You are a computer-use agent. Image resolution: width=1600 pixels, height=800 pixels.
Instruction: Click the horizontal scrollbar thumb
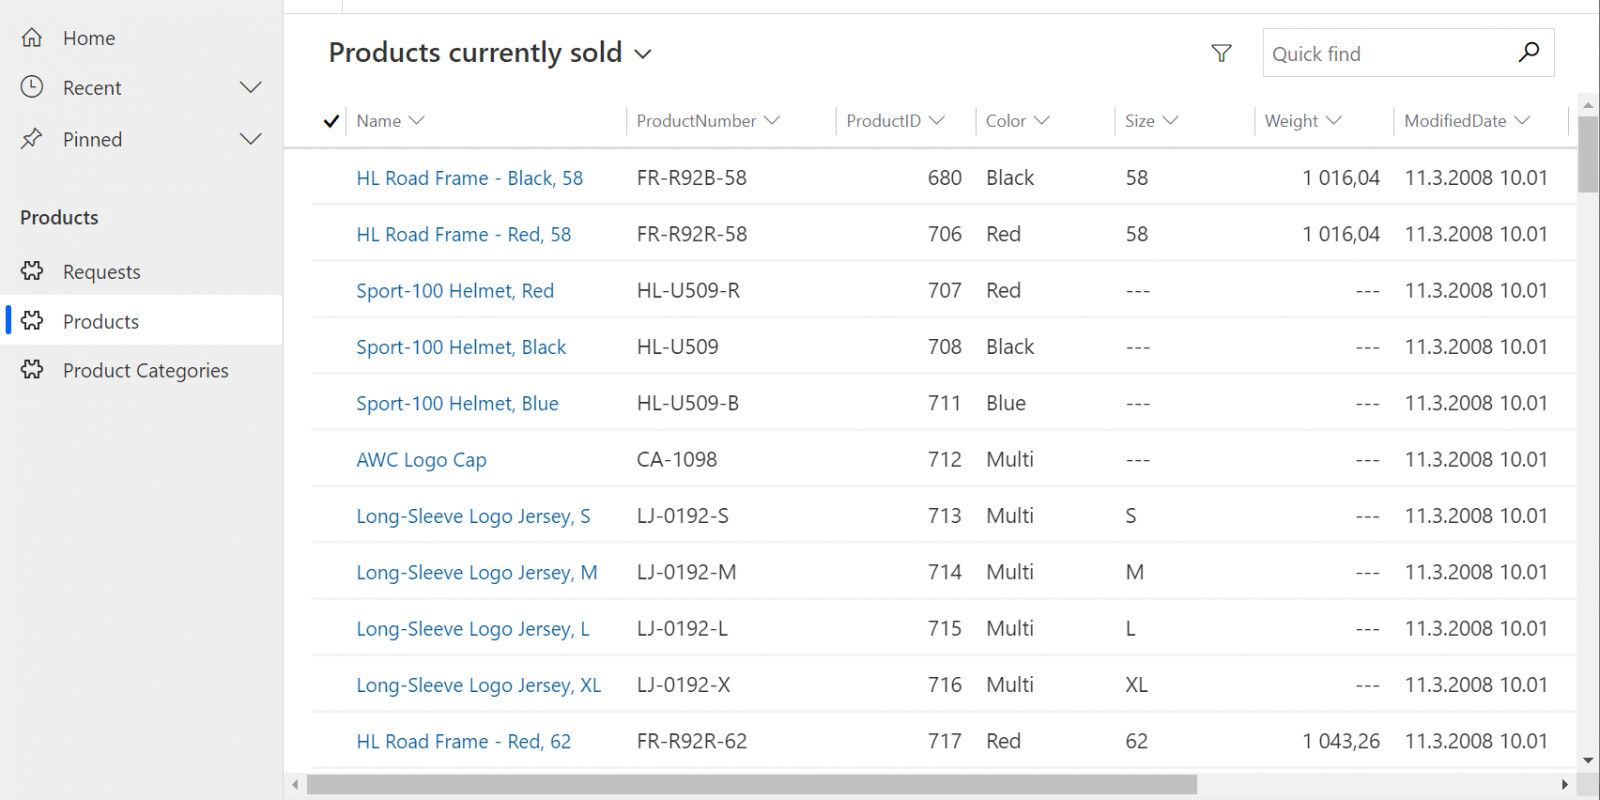(752, 785)
